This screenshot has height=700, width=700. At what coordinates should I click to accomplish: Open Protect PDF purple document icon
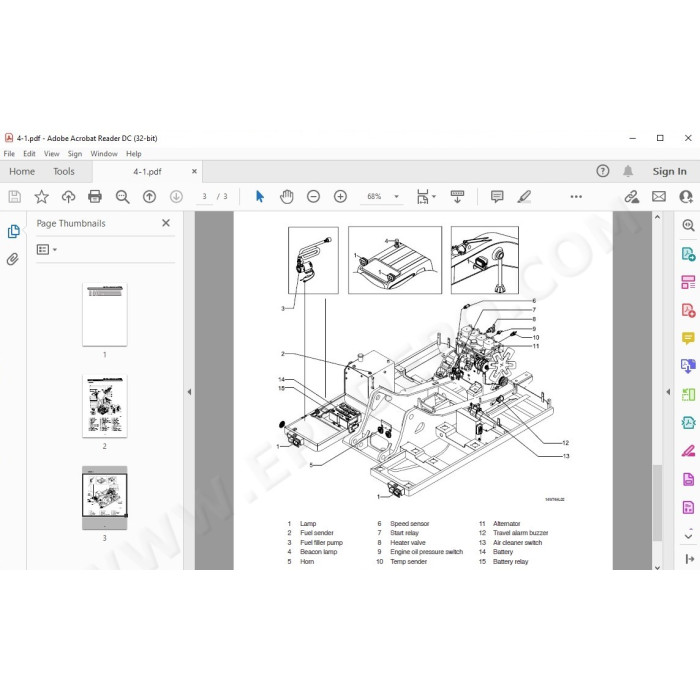click(688, 479)
